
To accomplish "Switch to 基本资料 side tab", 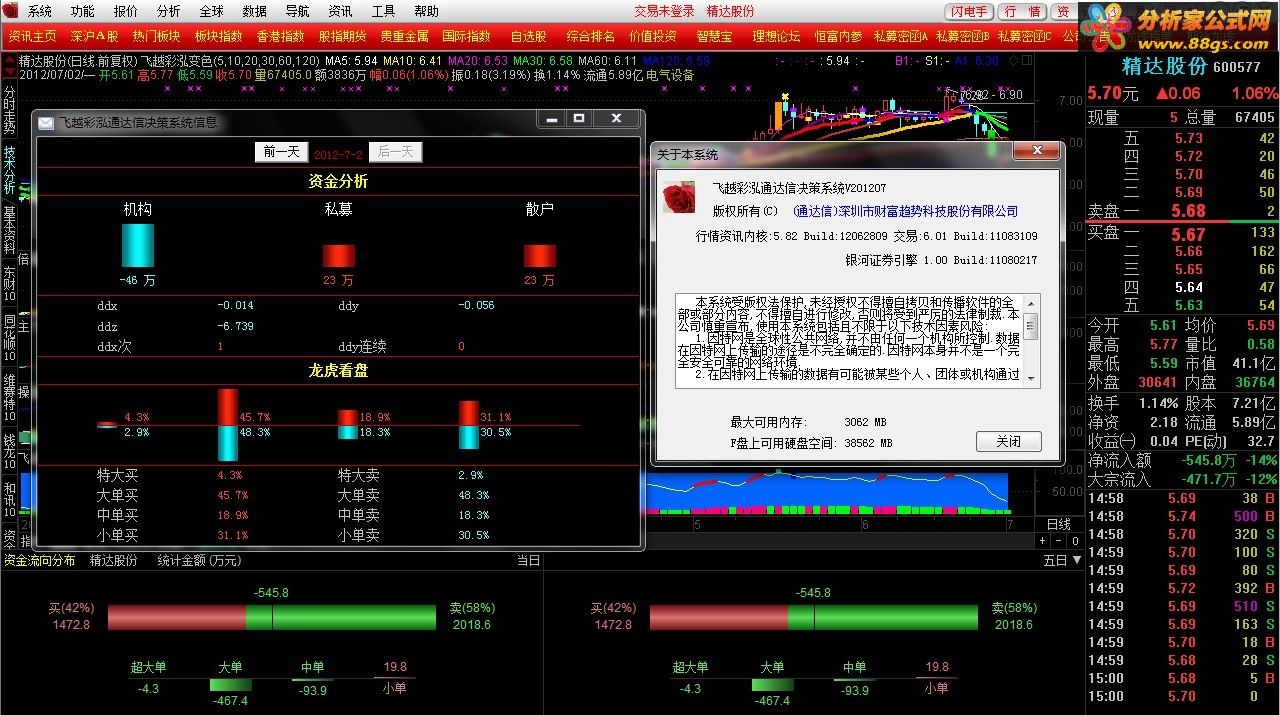I will [x=9, y=229].
